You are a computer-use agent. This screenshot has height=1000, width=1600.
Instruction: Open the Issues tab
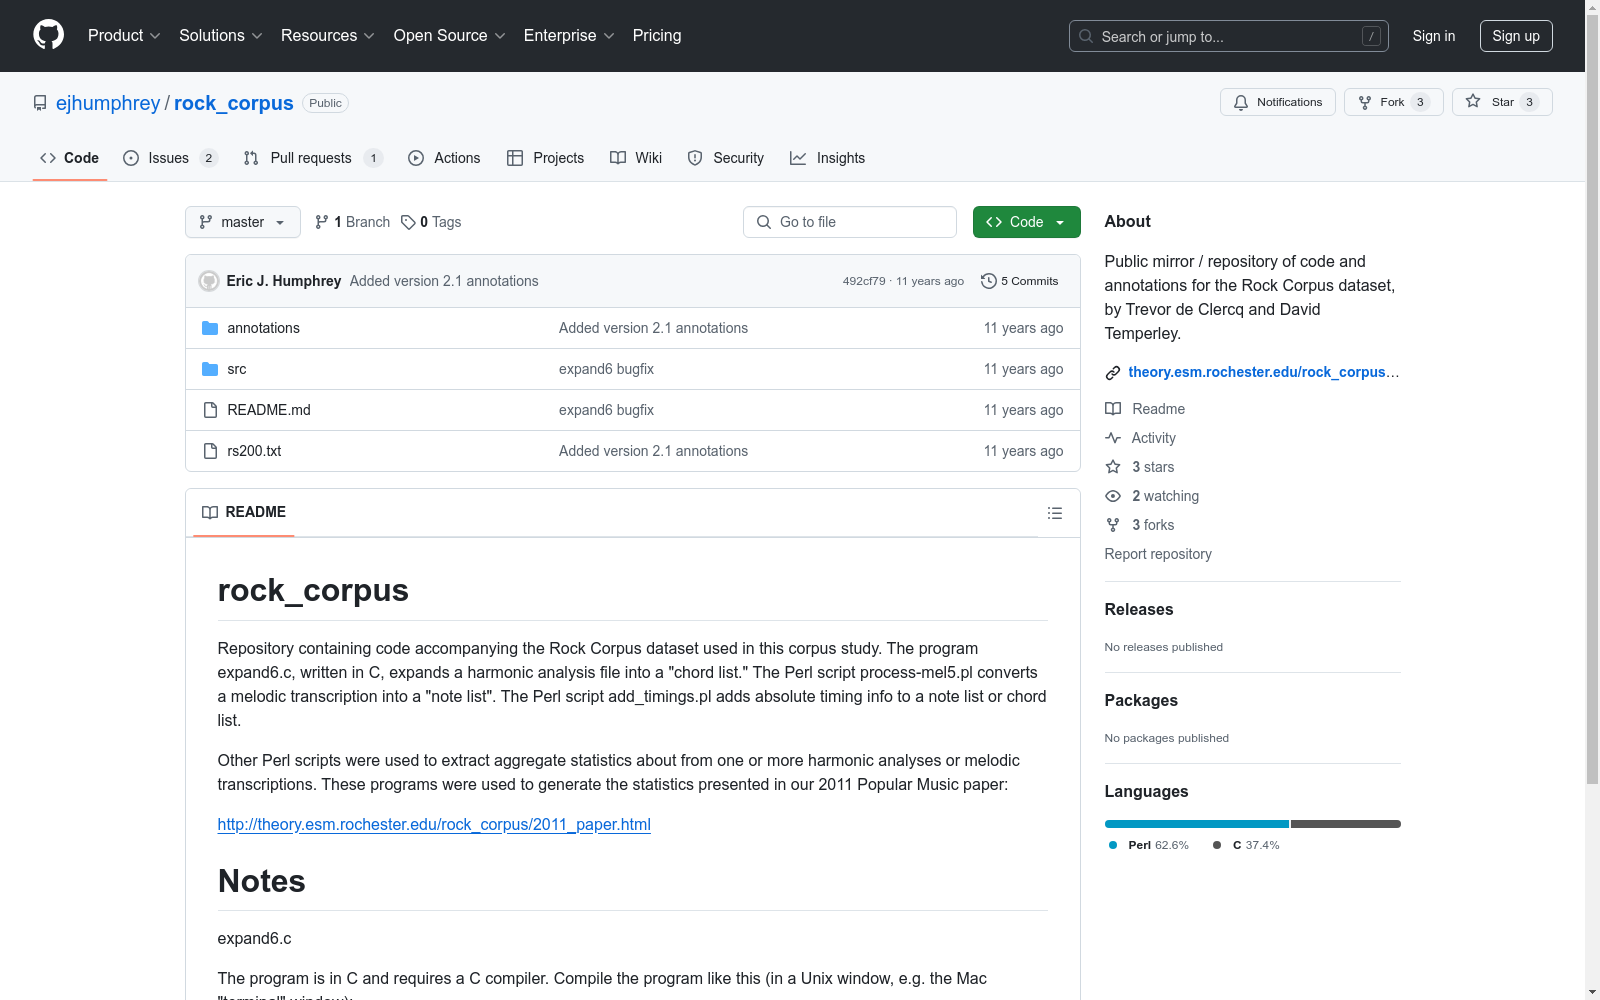coord(170,158)
